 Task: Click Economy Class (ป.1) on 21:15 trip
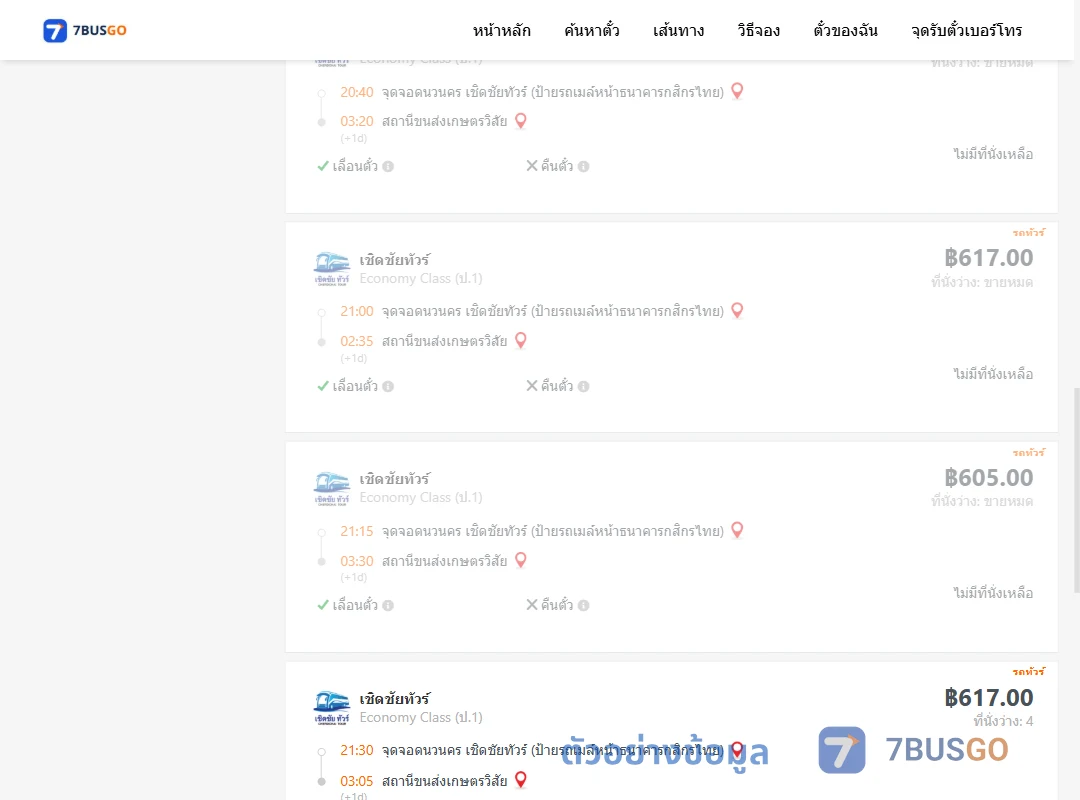click(421, 498)
